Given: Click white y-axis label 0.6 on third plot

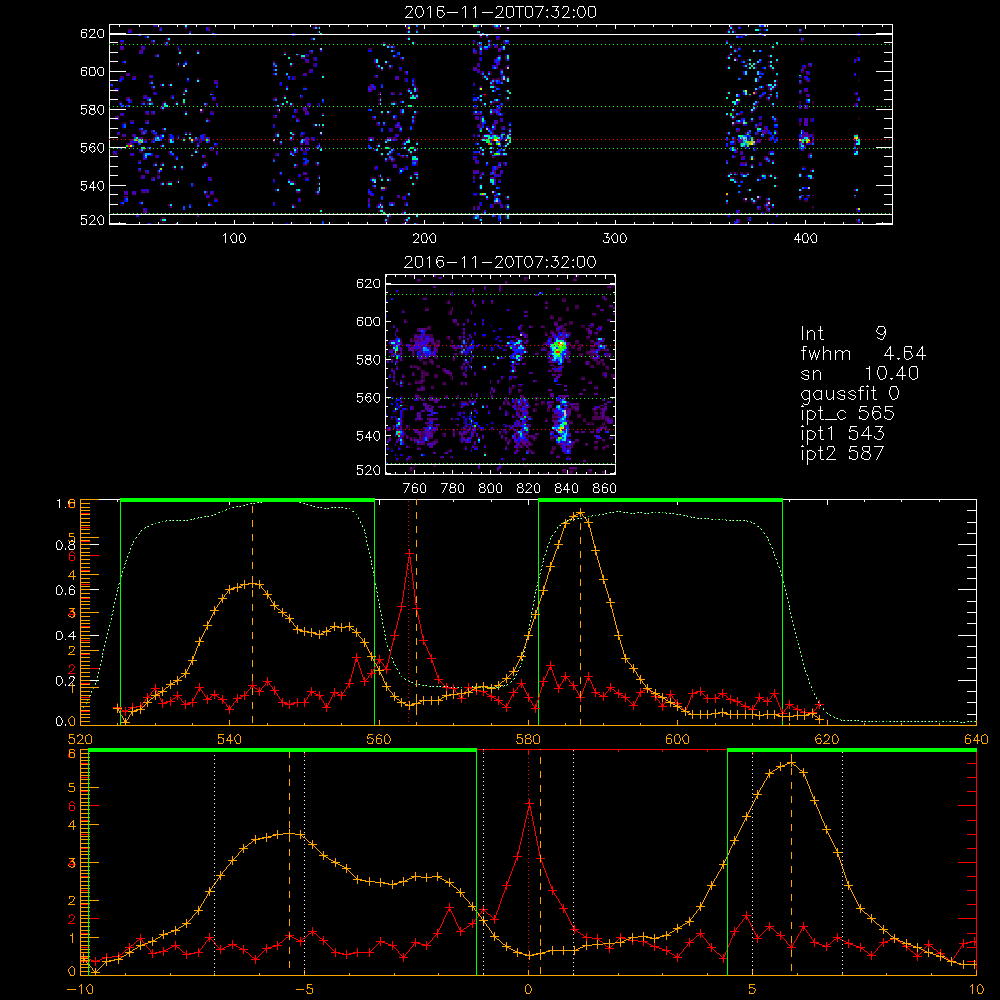Looking at the screenshot, I should [x=65, y=591].
